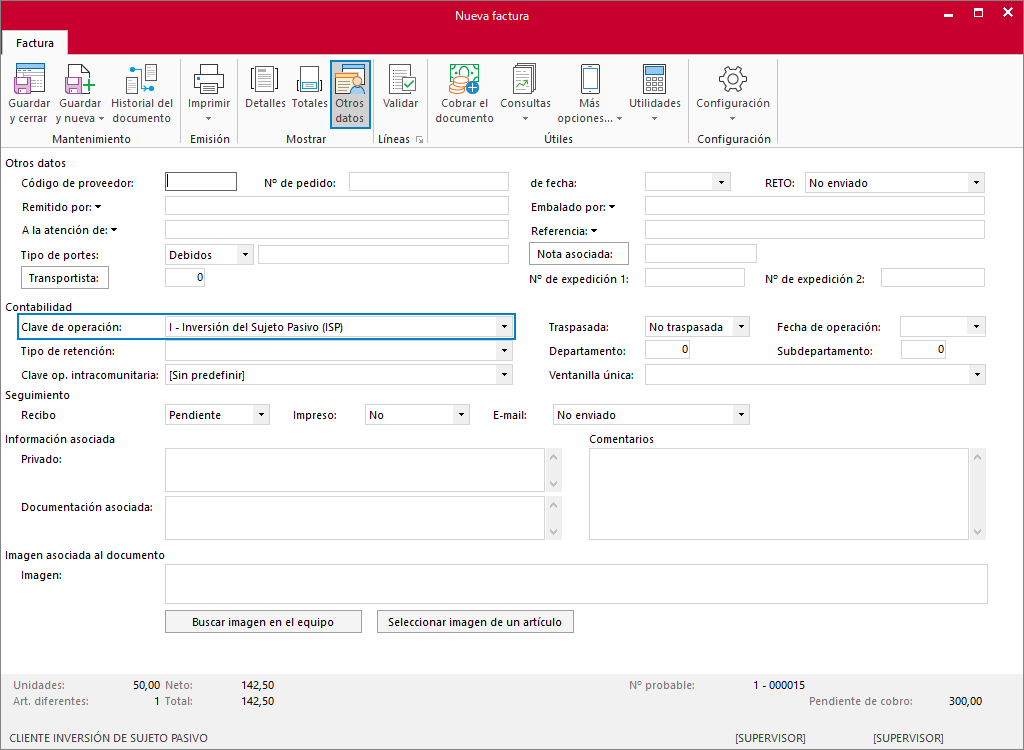Open Impreso dropdown
This screenshot has height=750, width=1024.
[461, 415]
